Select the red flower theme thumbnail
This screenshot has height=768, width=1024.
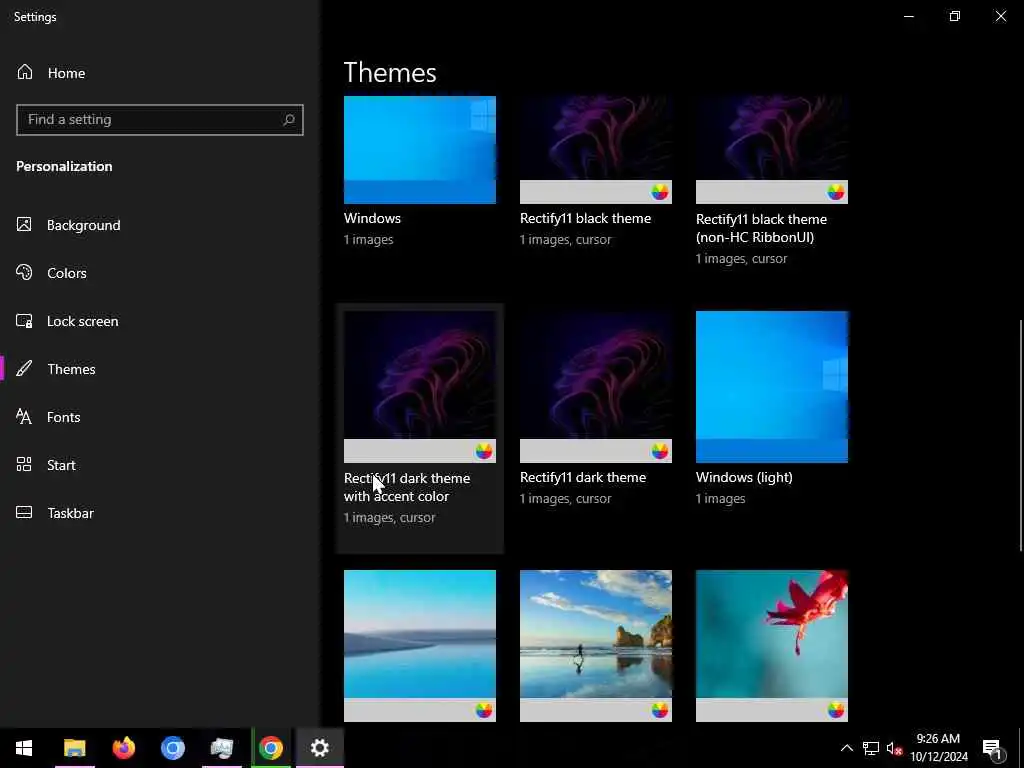[x=772, y=646]
